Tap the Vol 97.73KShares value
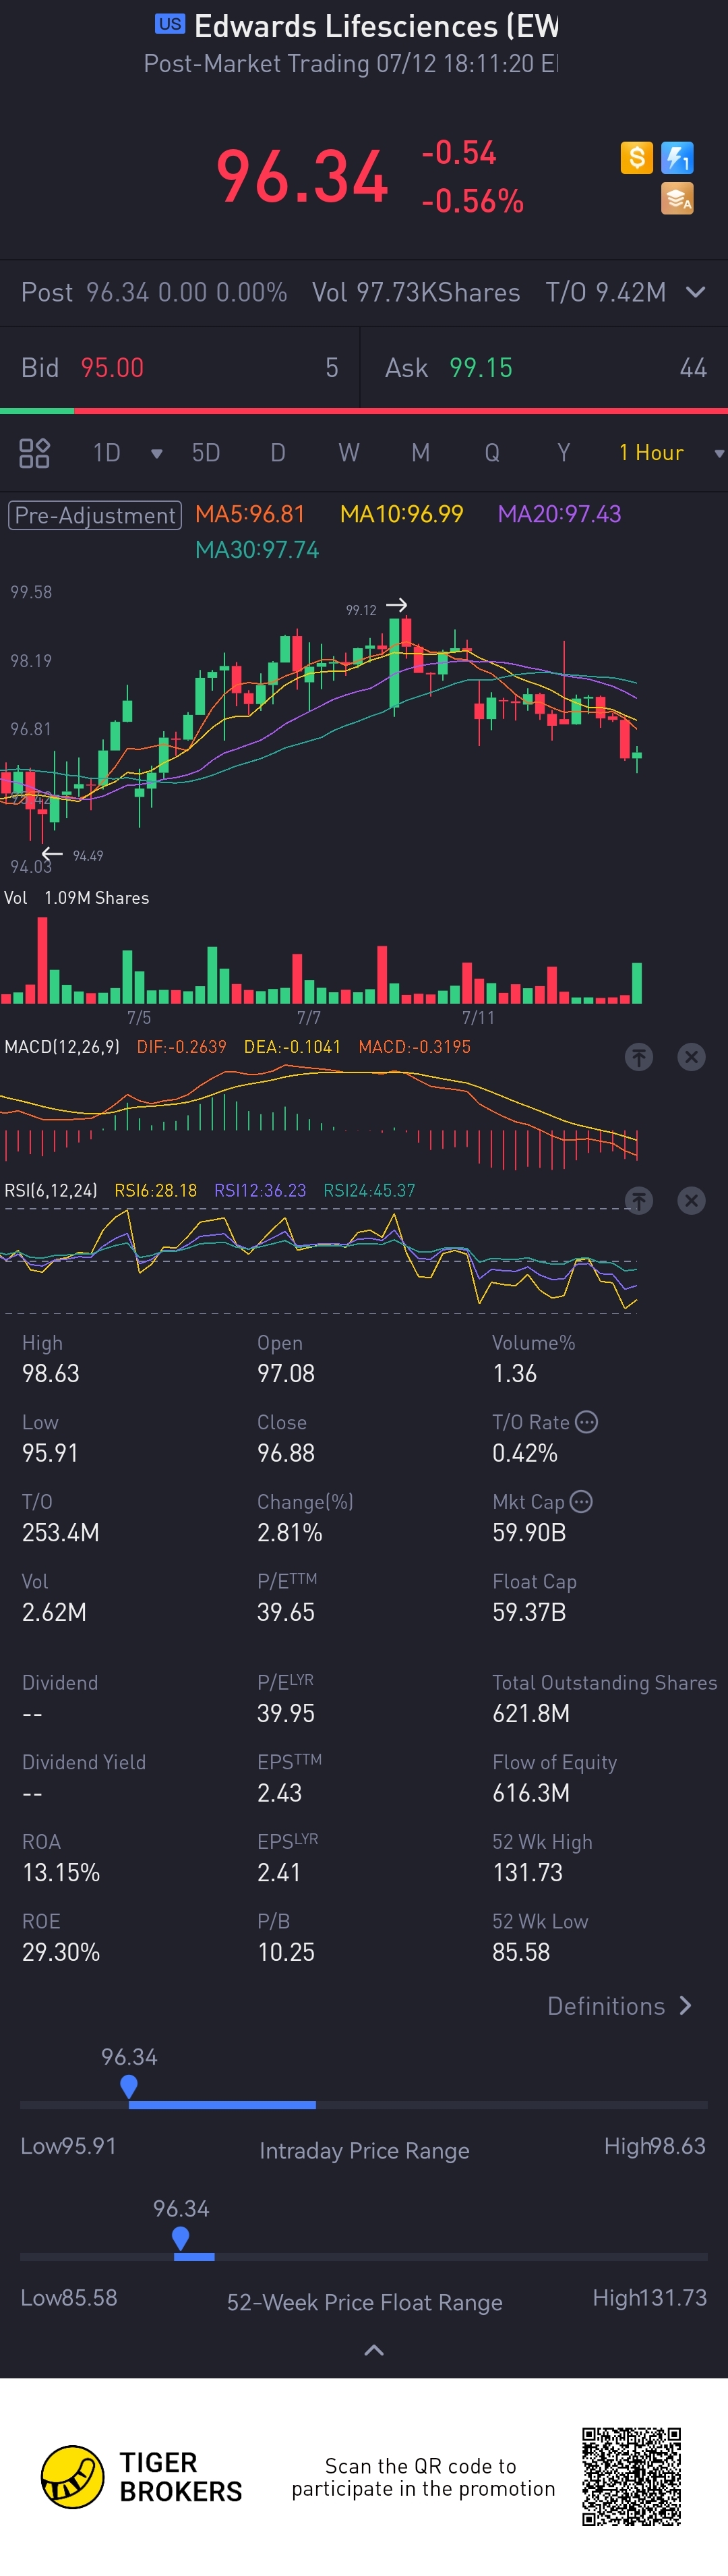The height and width of the screenshot is (2576, 728). [416, 292]
